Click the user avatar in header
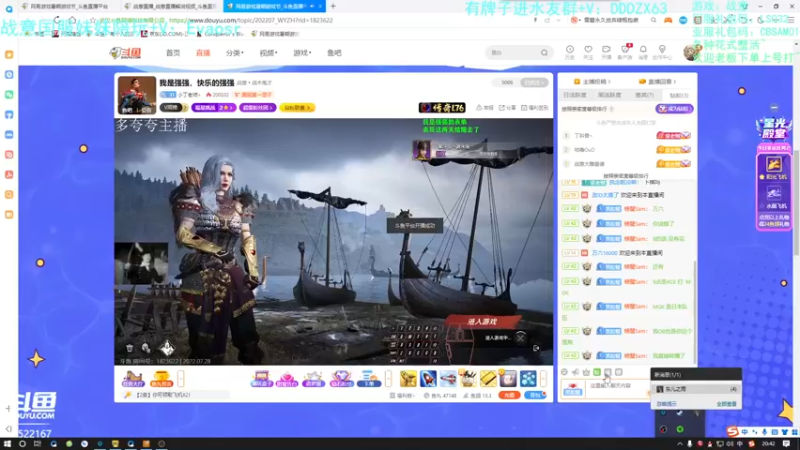 tap(692, 52)
